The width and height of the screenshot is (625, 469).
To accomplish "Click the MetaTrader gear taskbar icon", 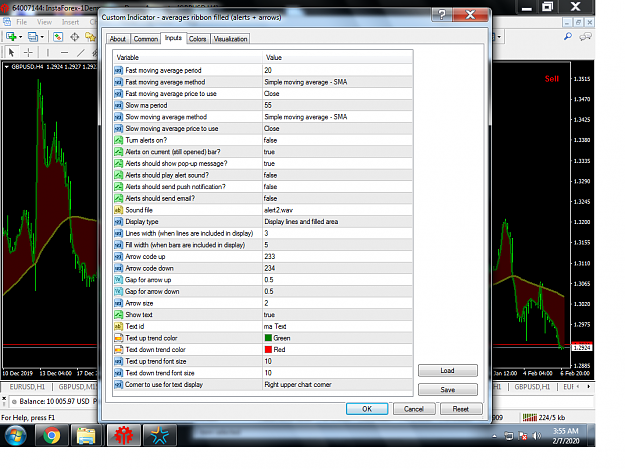I will click(x=124, y=435).
